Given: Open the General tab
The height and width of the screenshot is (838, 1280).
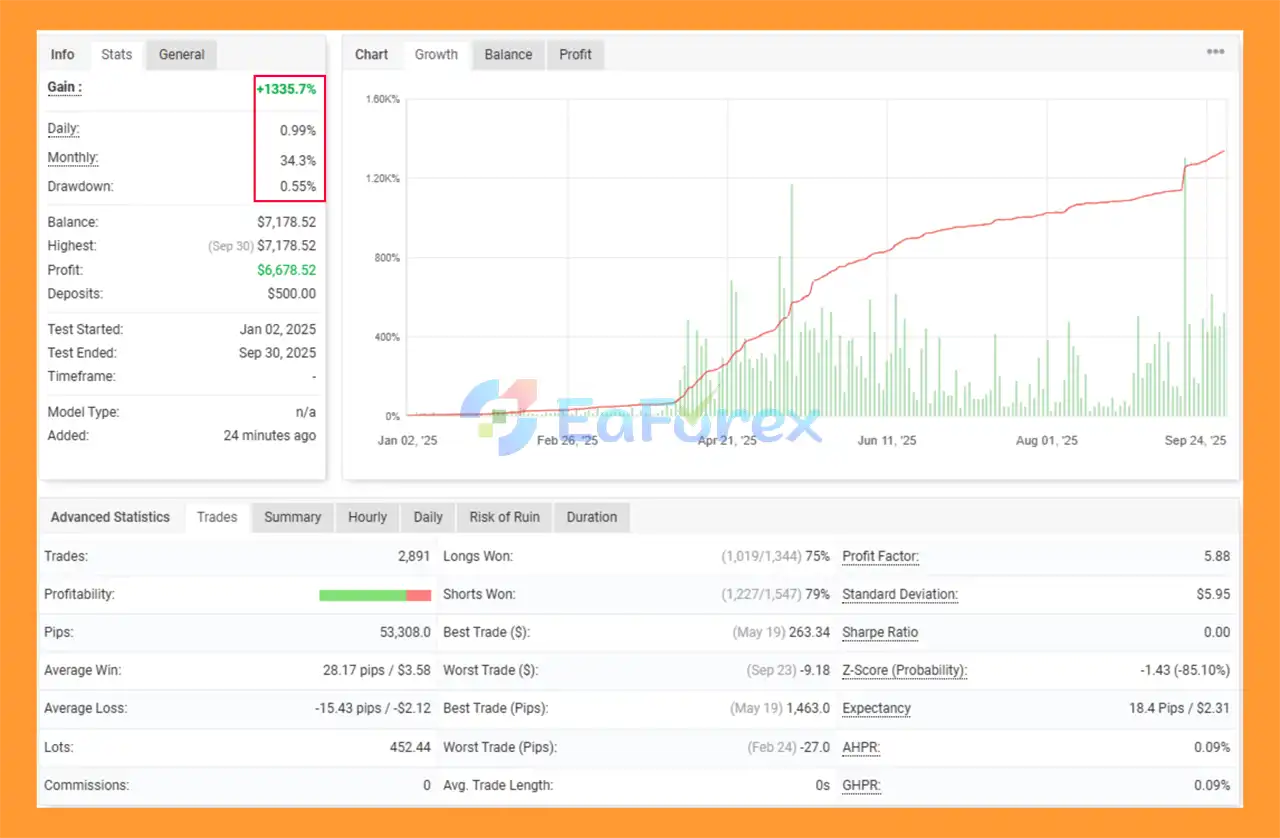Looking at the screenshot, I should (x=181, y=55).
